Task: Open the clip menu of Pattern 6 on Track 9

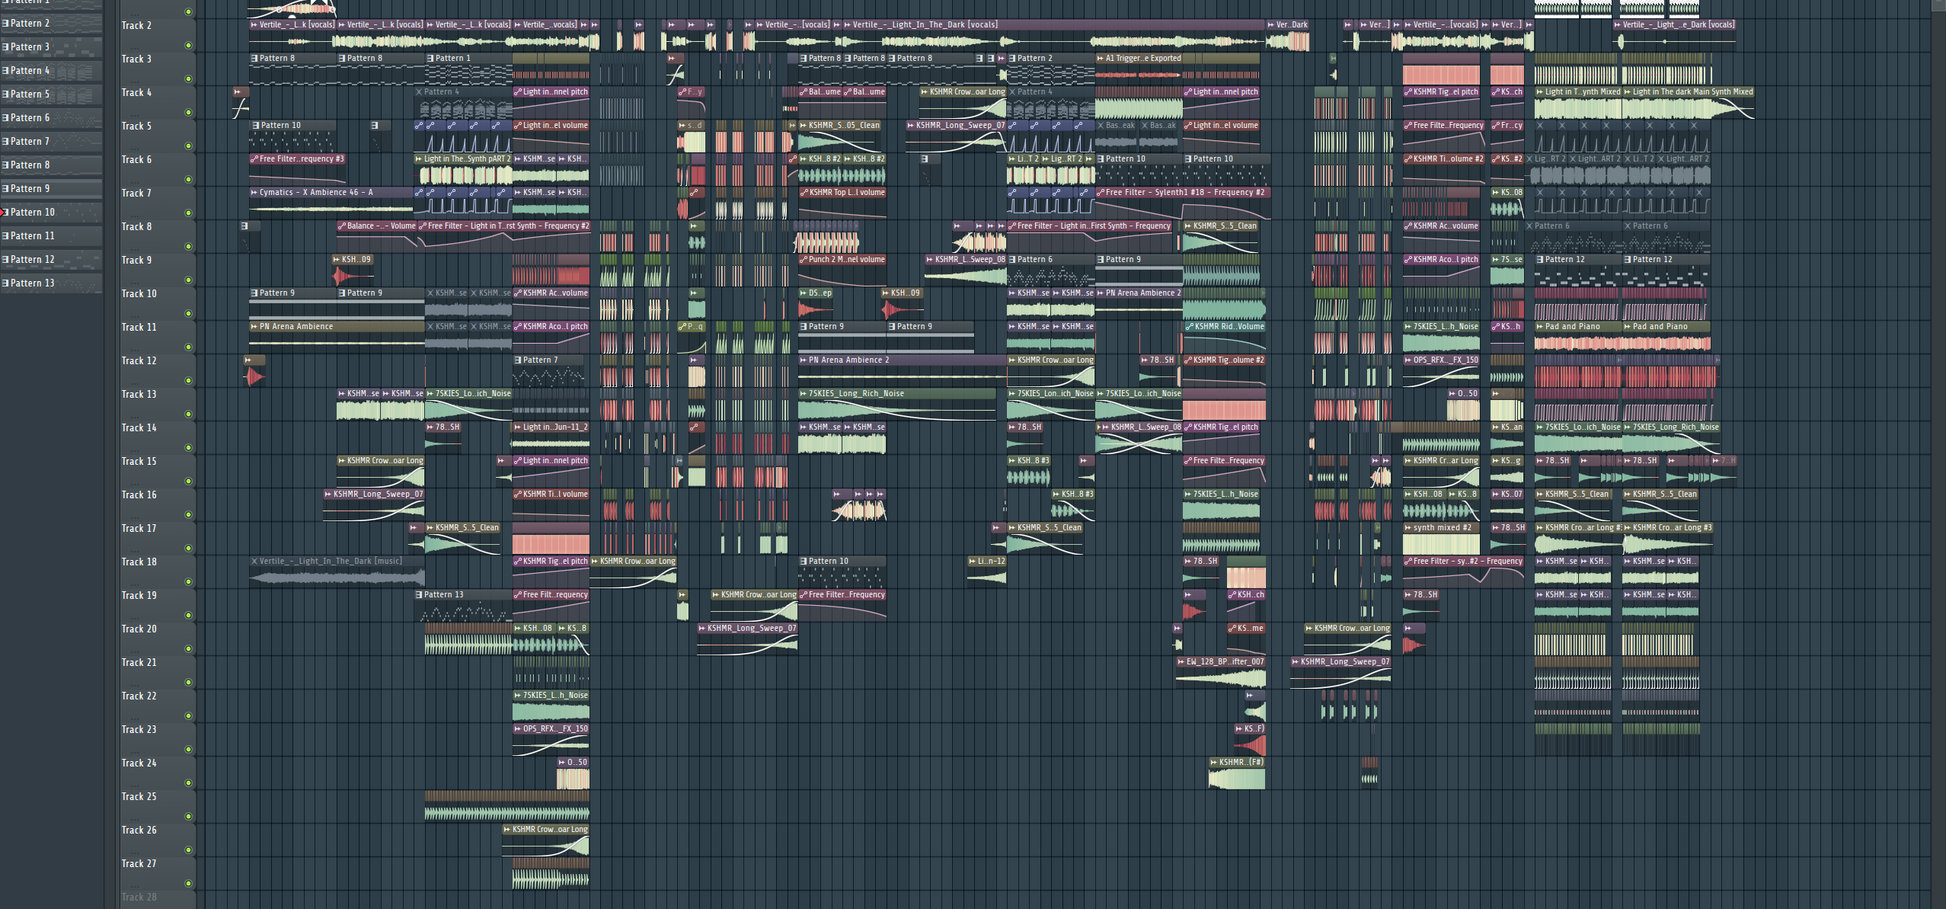Action: [1013, 259]
